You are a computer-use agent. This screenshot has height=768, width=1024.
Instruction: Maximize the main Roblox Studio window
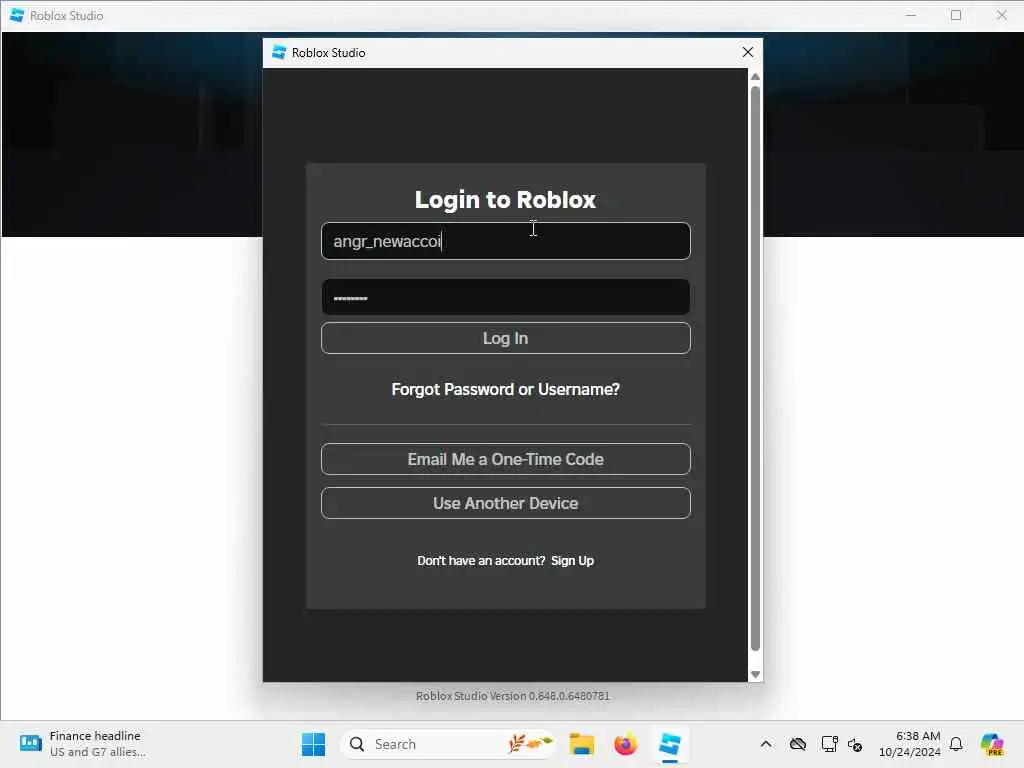(x=956, y=15)
